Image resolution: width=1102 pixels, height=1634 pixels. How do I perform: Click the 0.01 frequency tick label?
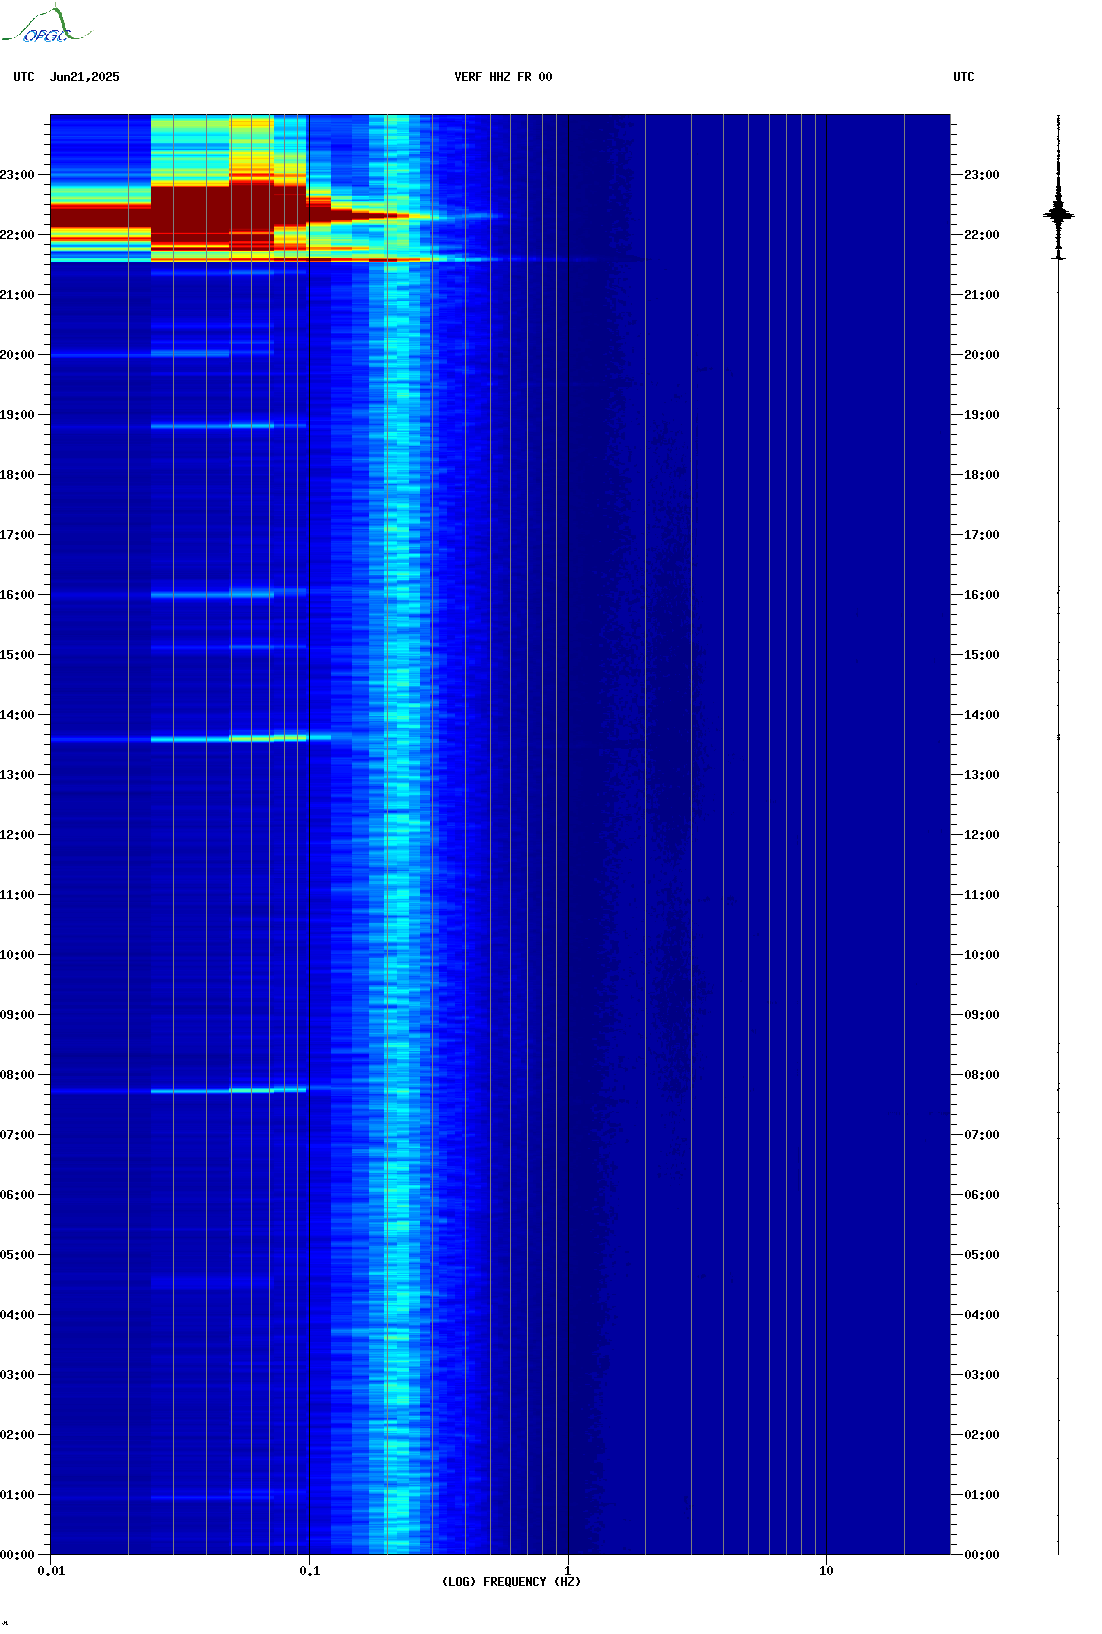pos(51,1571)
